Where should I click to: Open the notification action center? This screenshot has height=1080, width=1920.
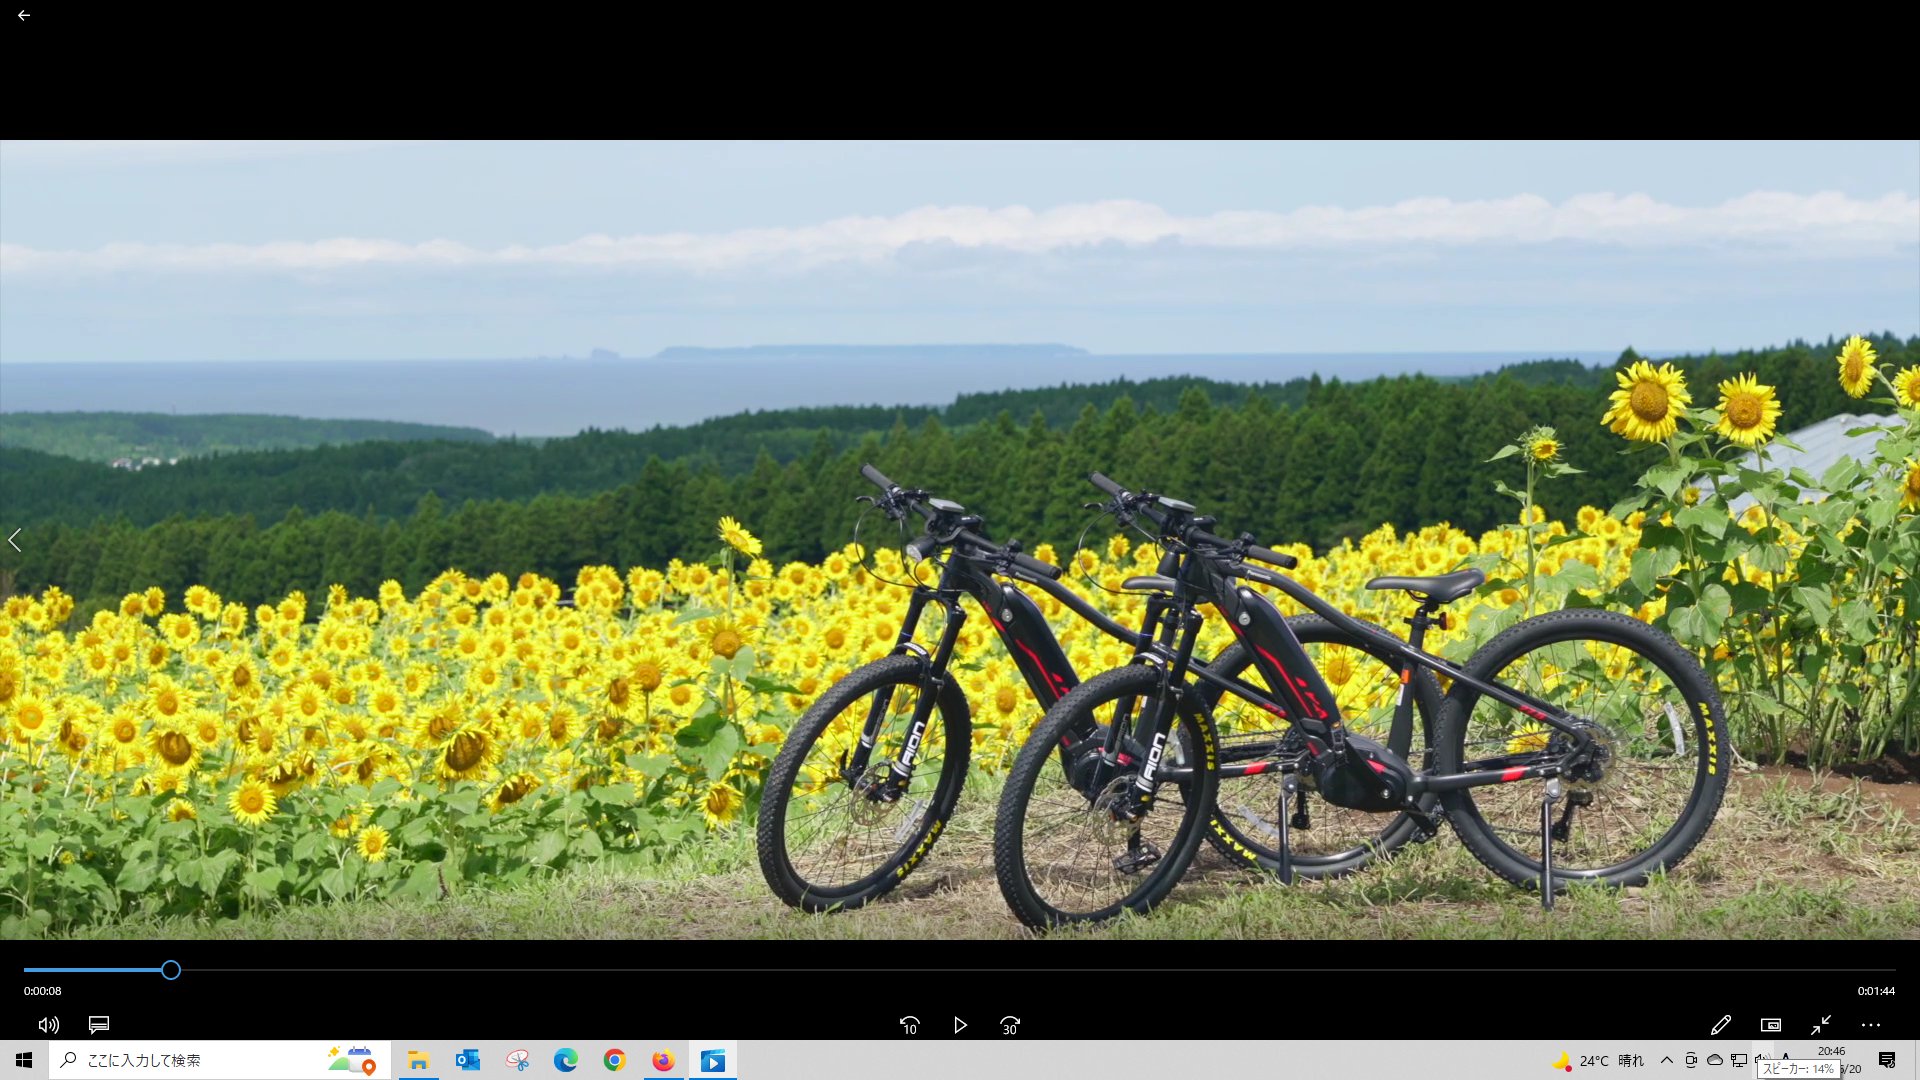click(1887, 1060)
